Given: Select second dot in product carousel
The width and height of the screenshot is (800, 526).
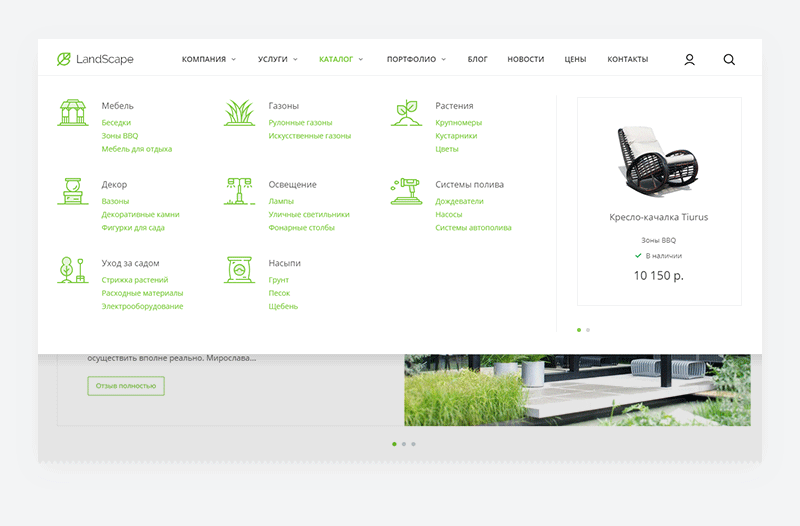Looking at the screenshot, I should 588,329.
